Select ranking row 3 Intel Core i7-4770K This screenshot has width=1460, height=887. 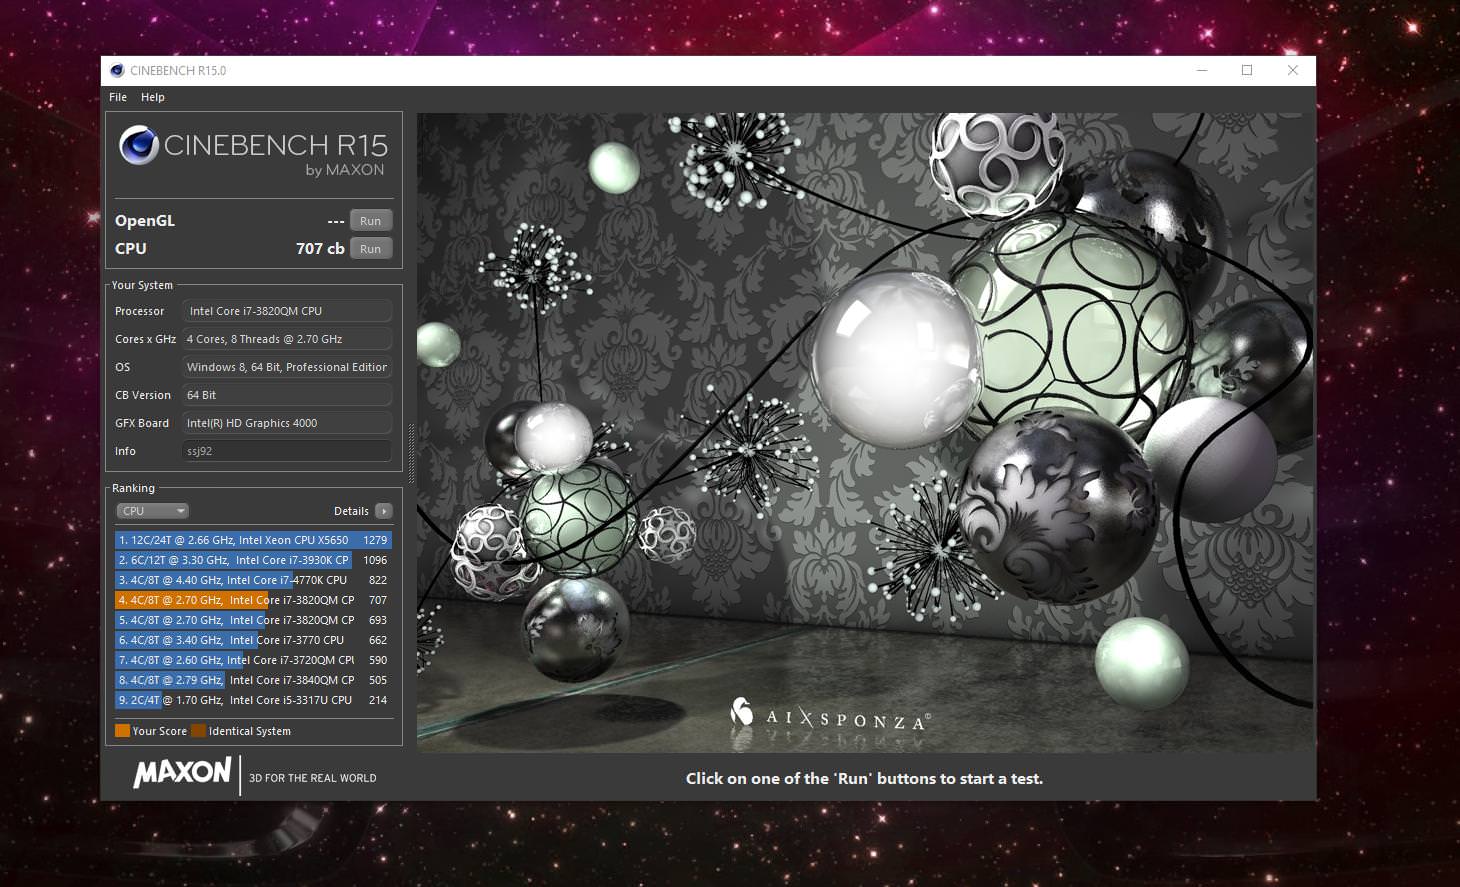[253, 580]
